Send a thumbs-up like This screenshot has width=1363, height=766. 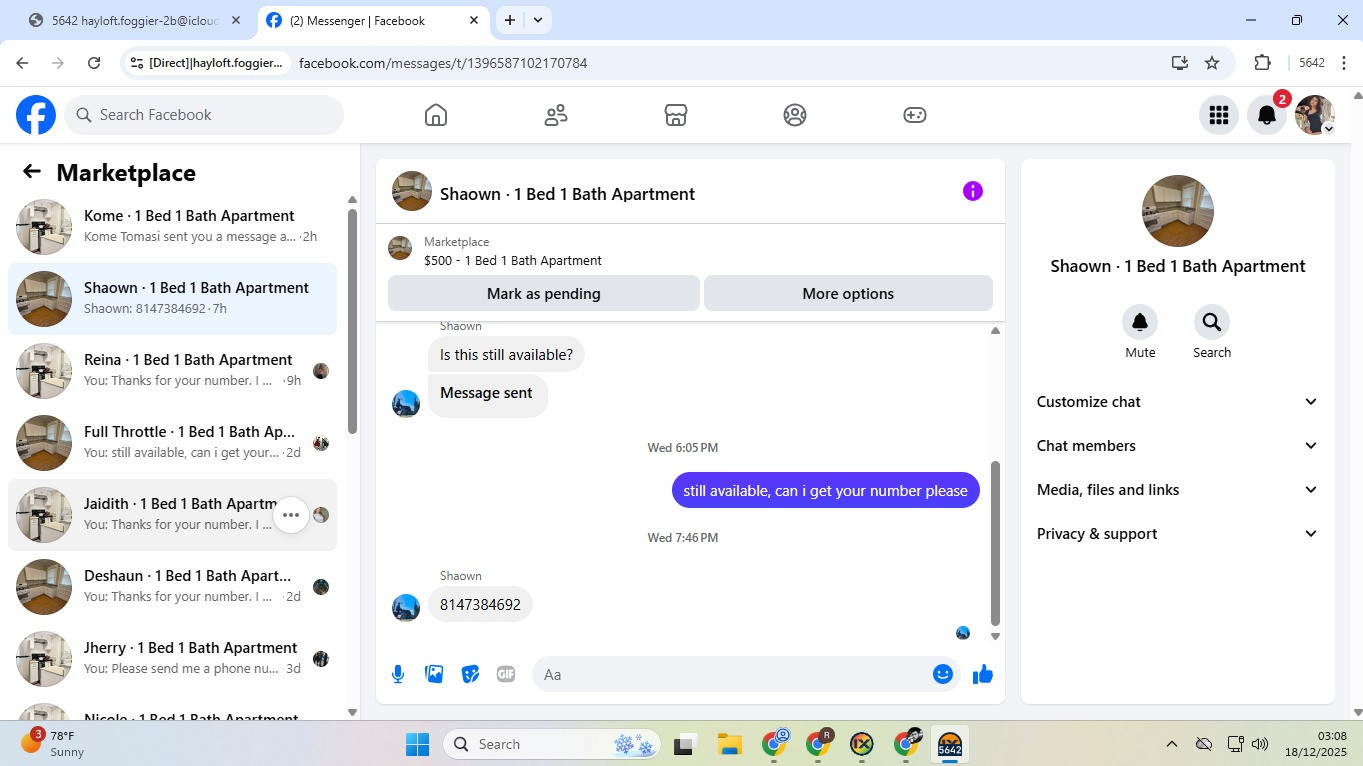click(x=983, y=674)
